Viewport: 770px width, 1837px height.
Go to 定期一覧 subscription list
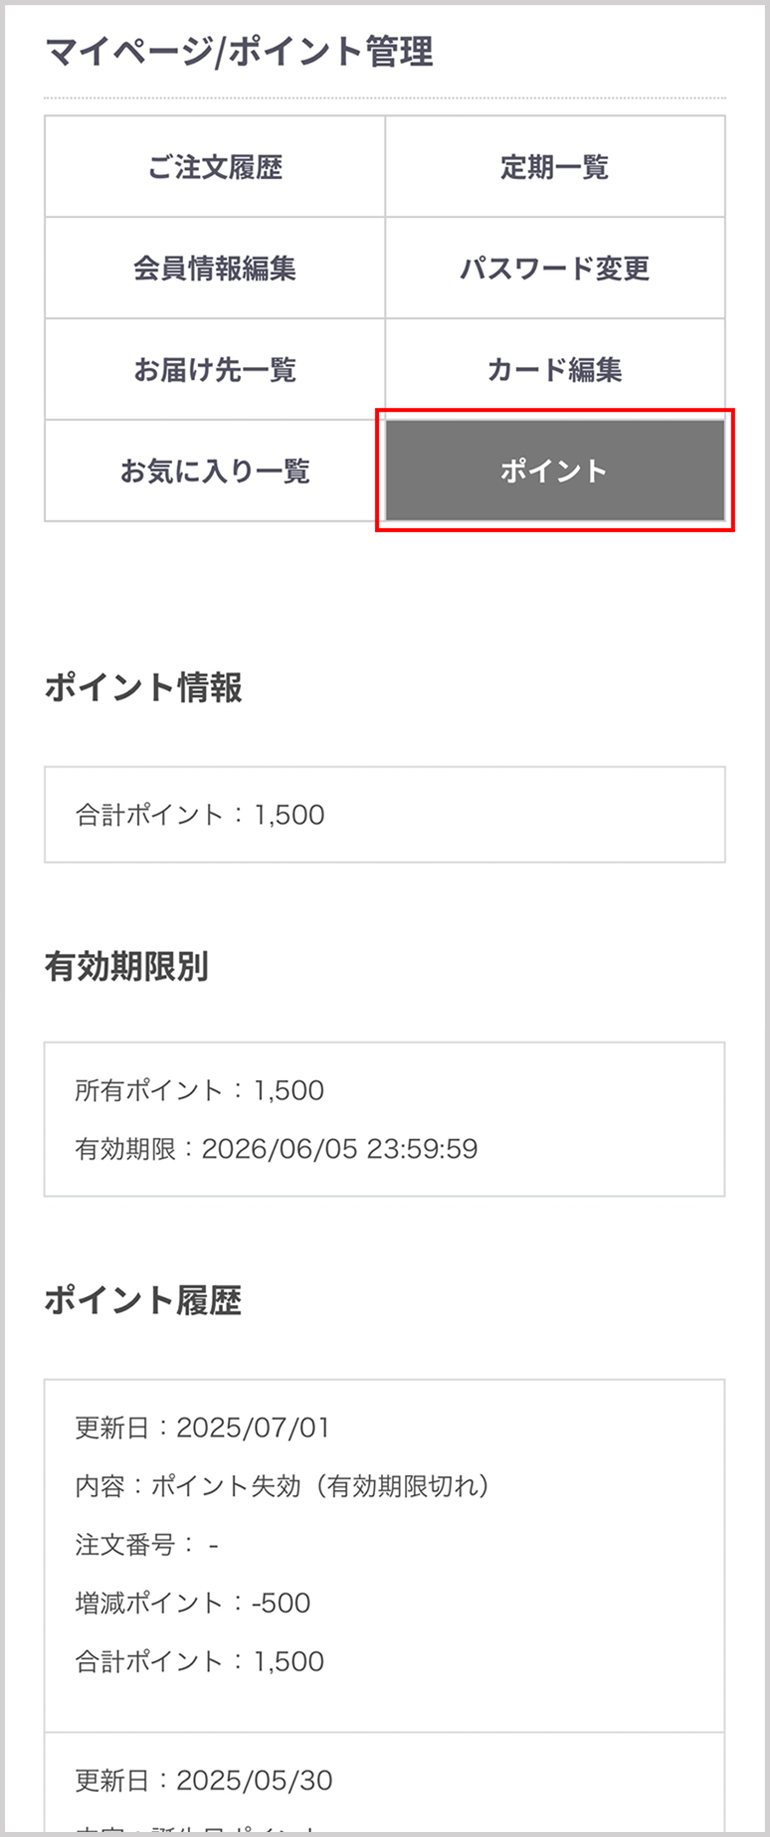tap(555, 167)
